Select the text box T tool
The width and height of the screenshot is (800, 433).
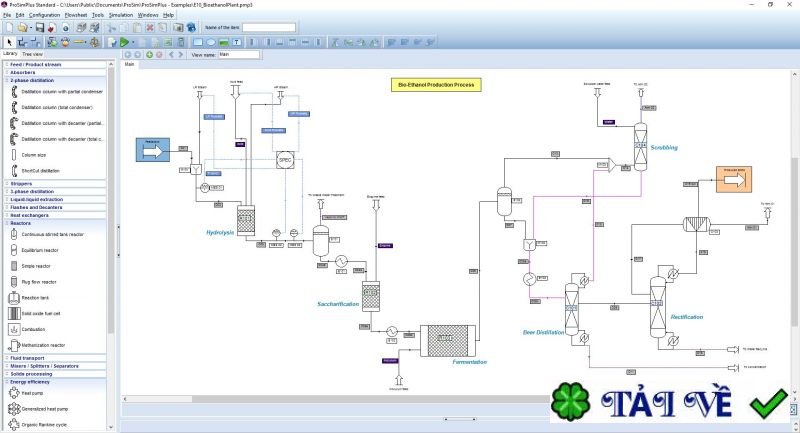(237, 42)
